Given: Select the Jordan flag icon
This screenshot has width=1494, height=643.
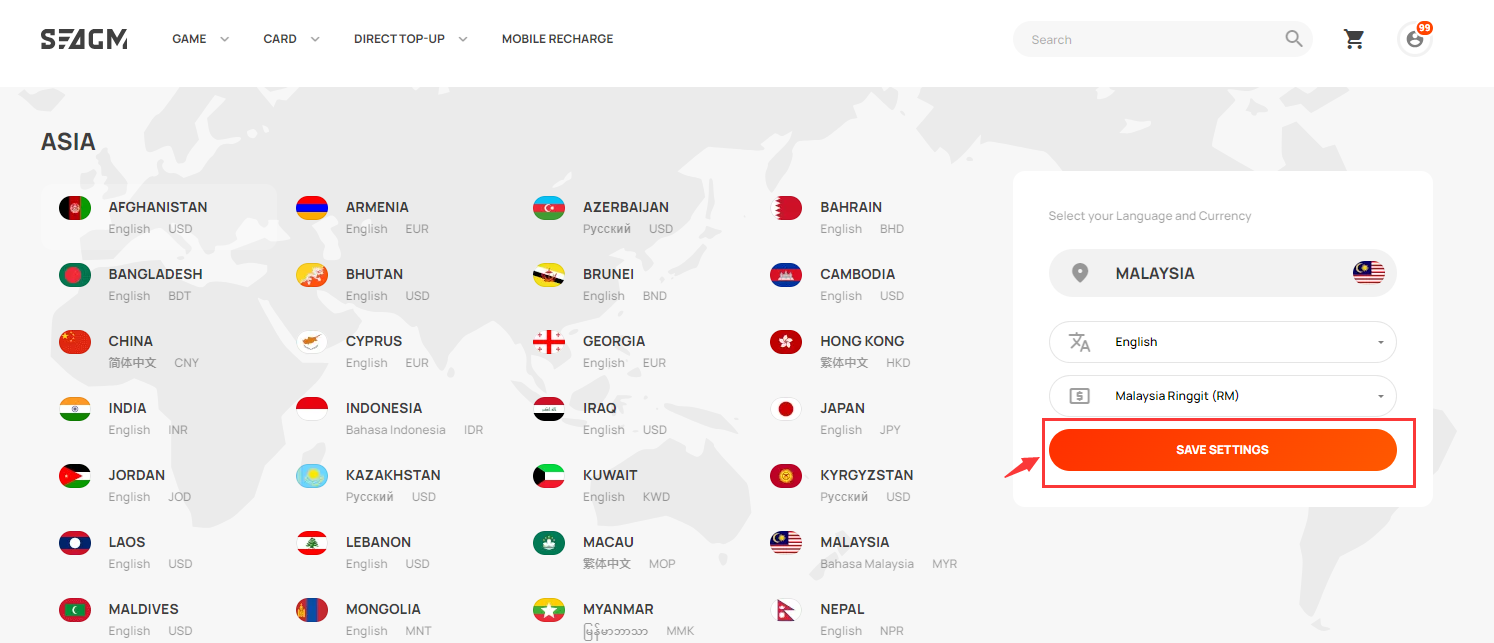Looking at the screenshot, I should [75, 476].
